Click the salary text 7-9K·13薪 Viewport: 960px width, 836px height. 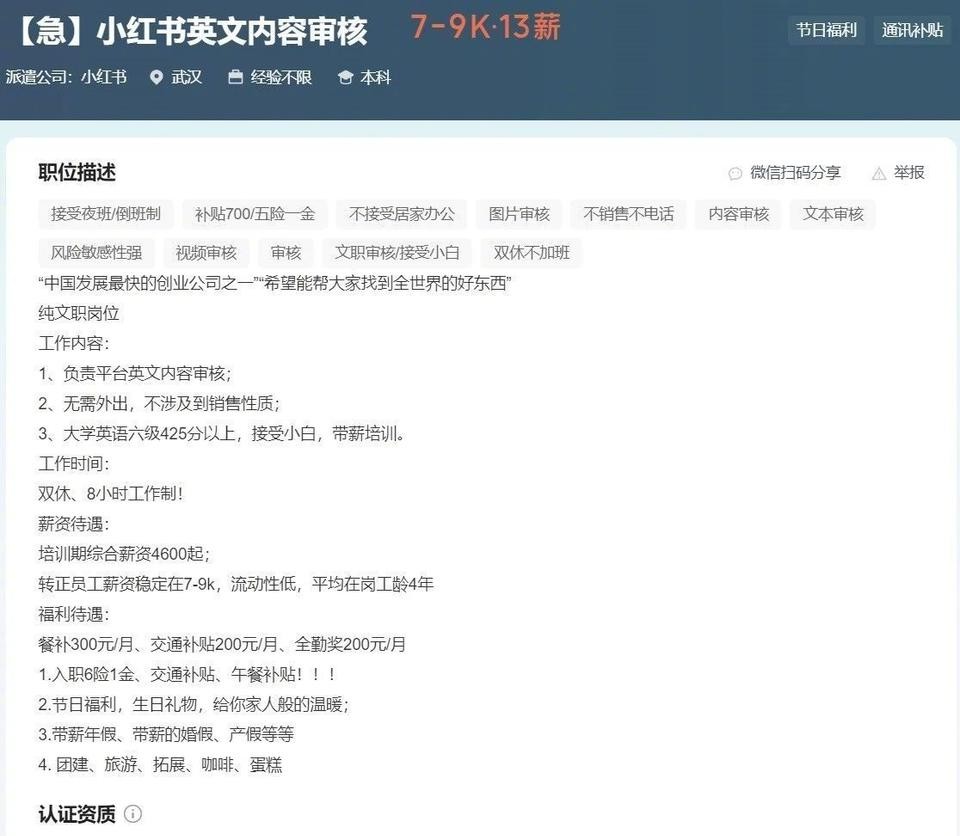[x=486, y=27]
